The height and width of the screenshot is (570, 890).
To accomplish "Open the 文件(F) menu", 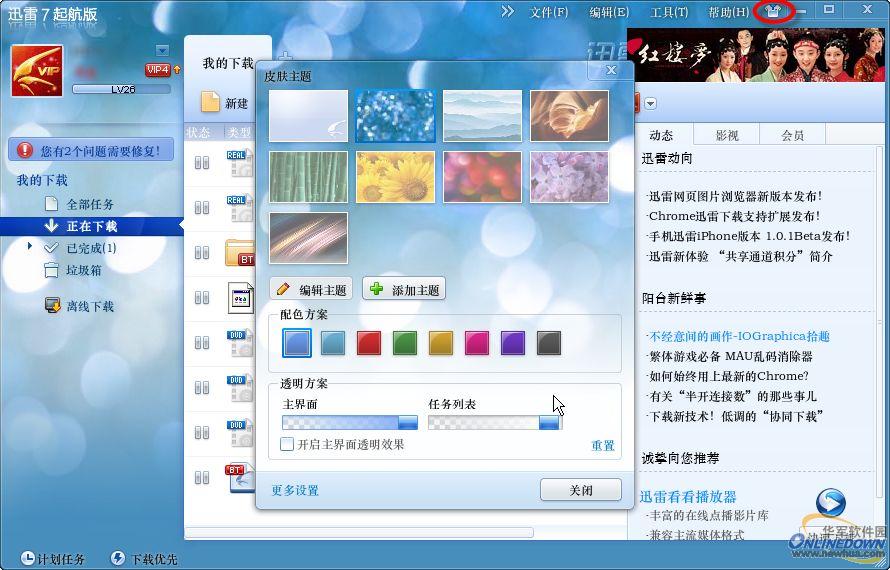I will tap(548, 12).
